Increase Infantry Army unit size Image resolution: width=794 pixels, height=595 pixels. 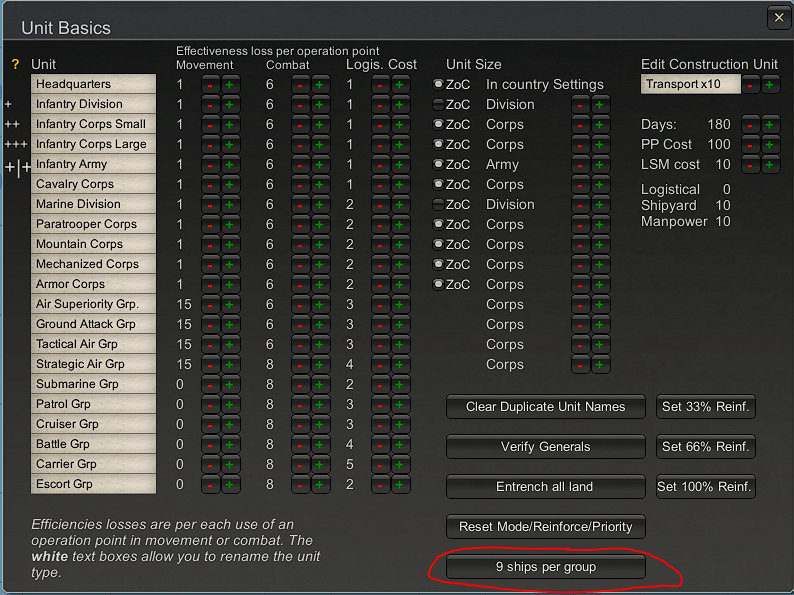600,165
